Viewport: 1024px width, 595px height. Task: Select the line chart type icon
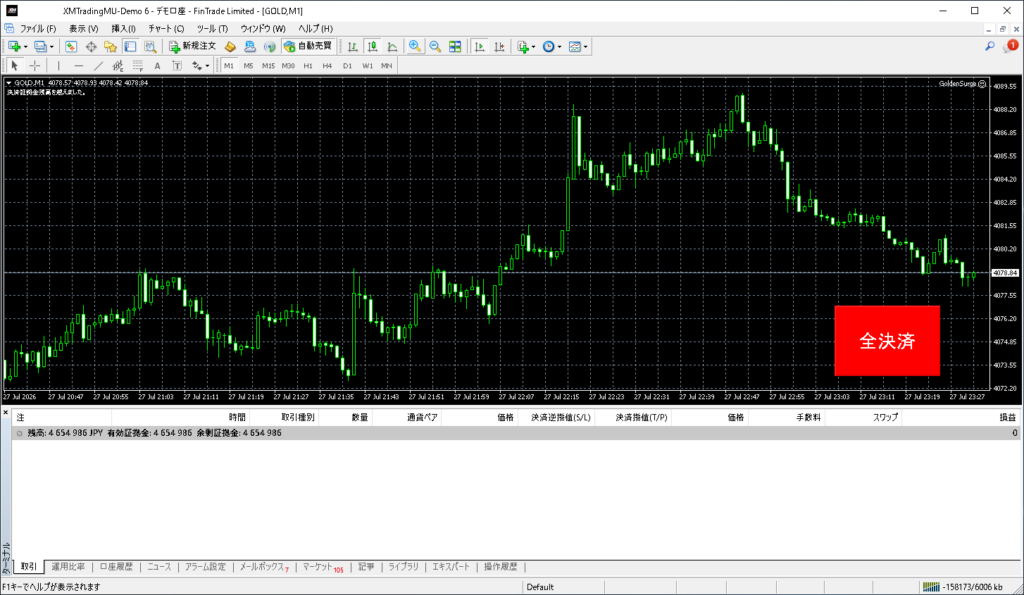coord(392,46)
